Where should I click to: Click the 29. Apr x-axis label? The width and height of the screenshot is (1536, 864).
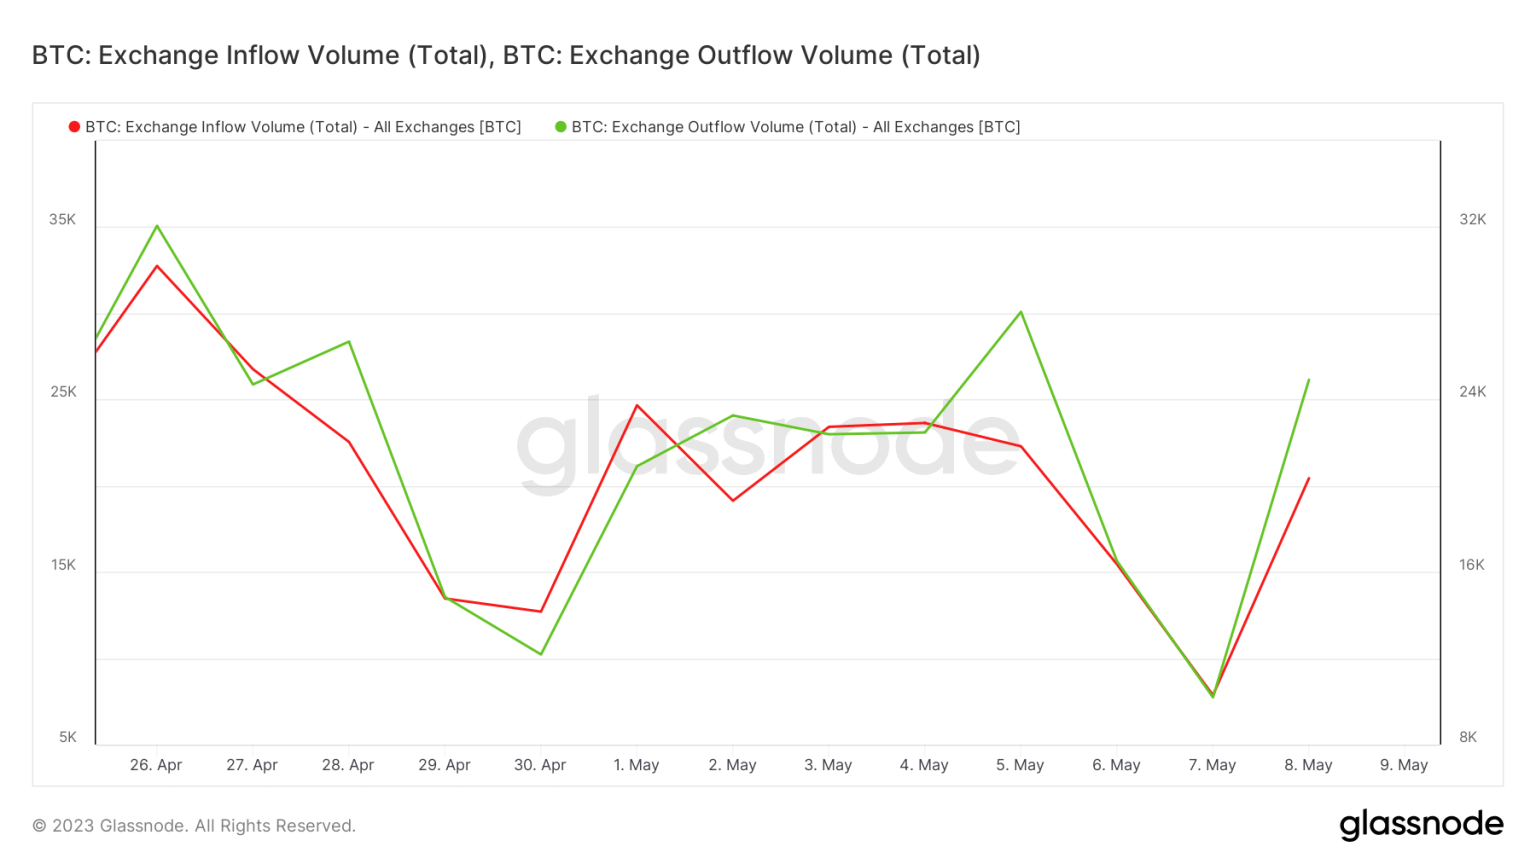pos(444,765)
